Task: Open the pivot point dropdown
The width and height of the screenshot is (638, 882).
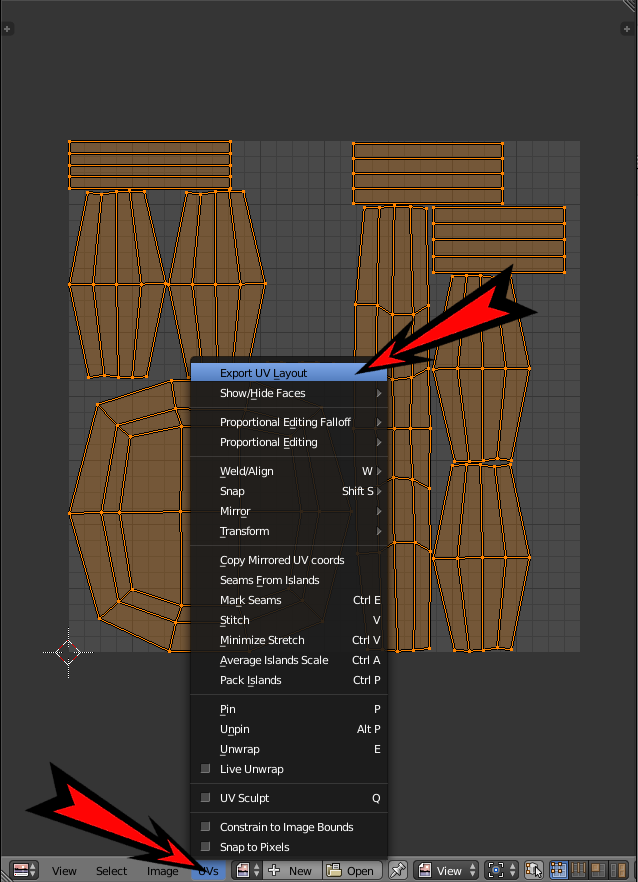Action: [x=500, y=870]
